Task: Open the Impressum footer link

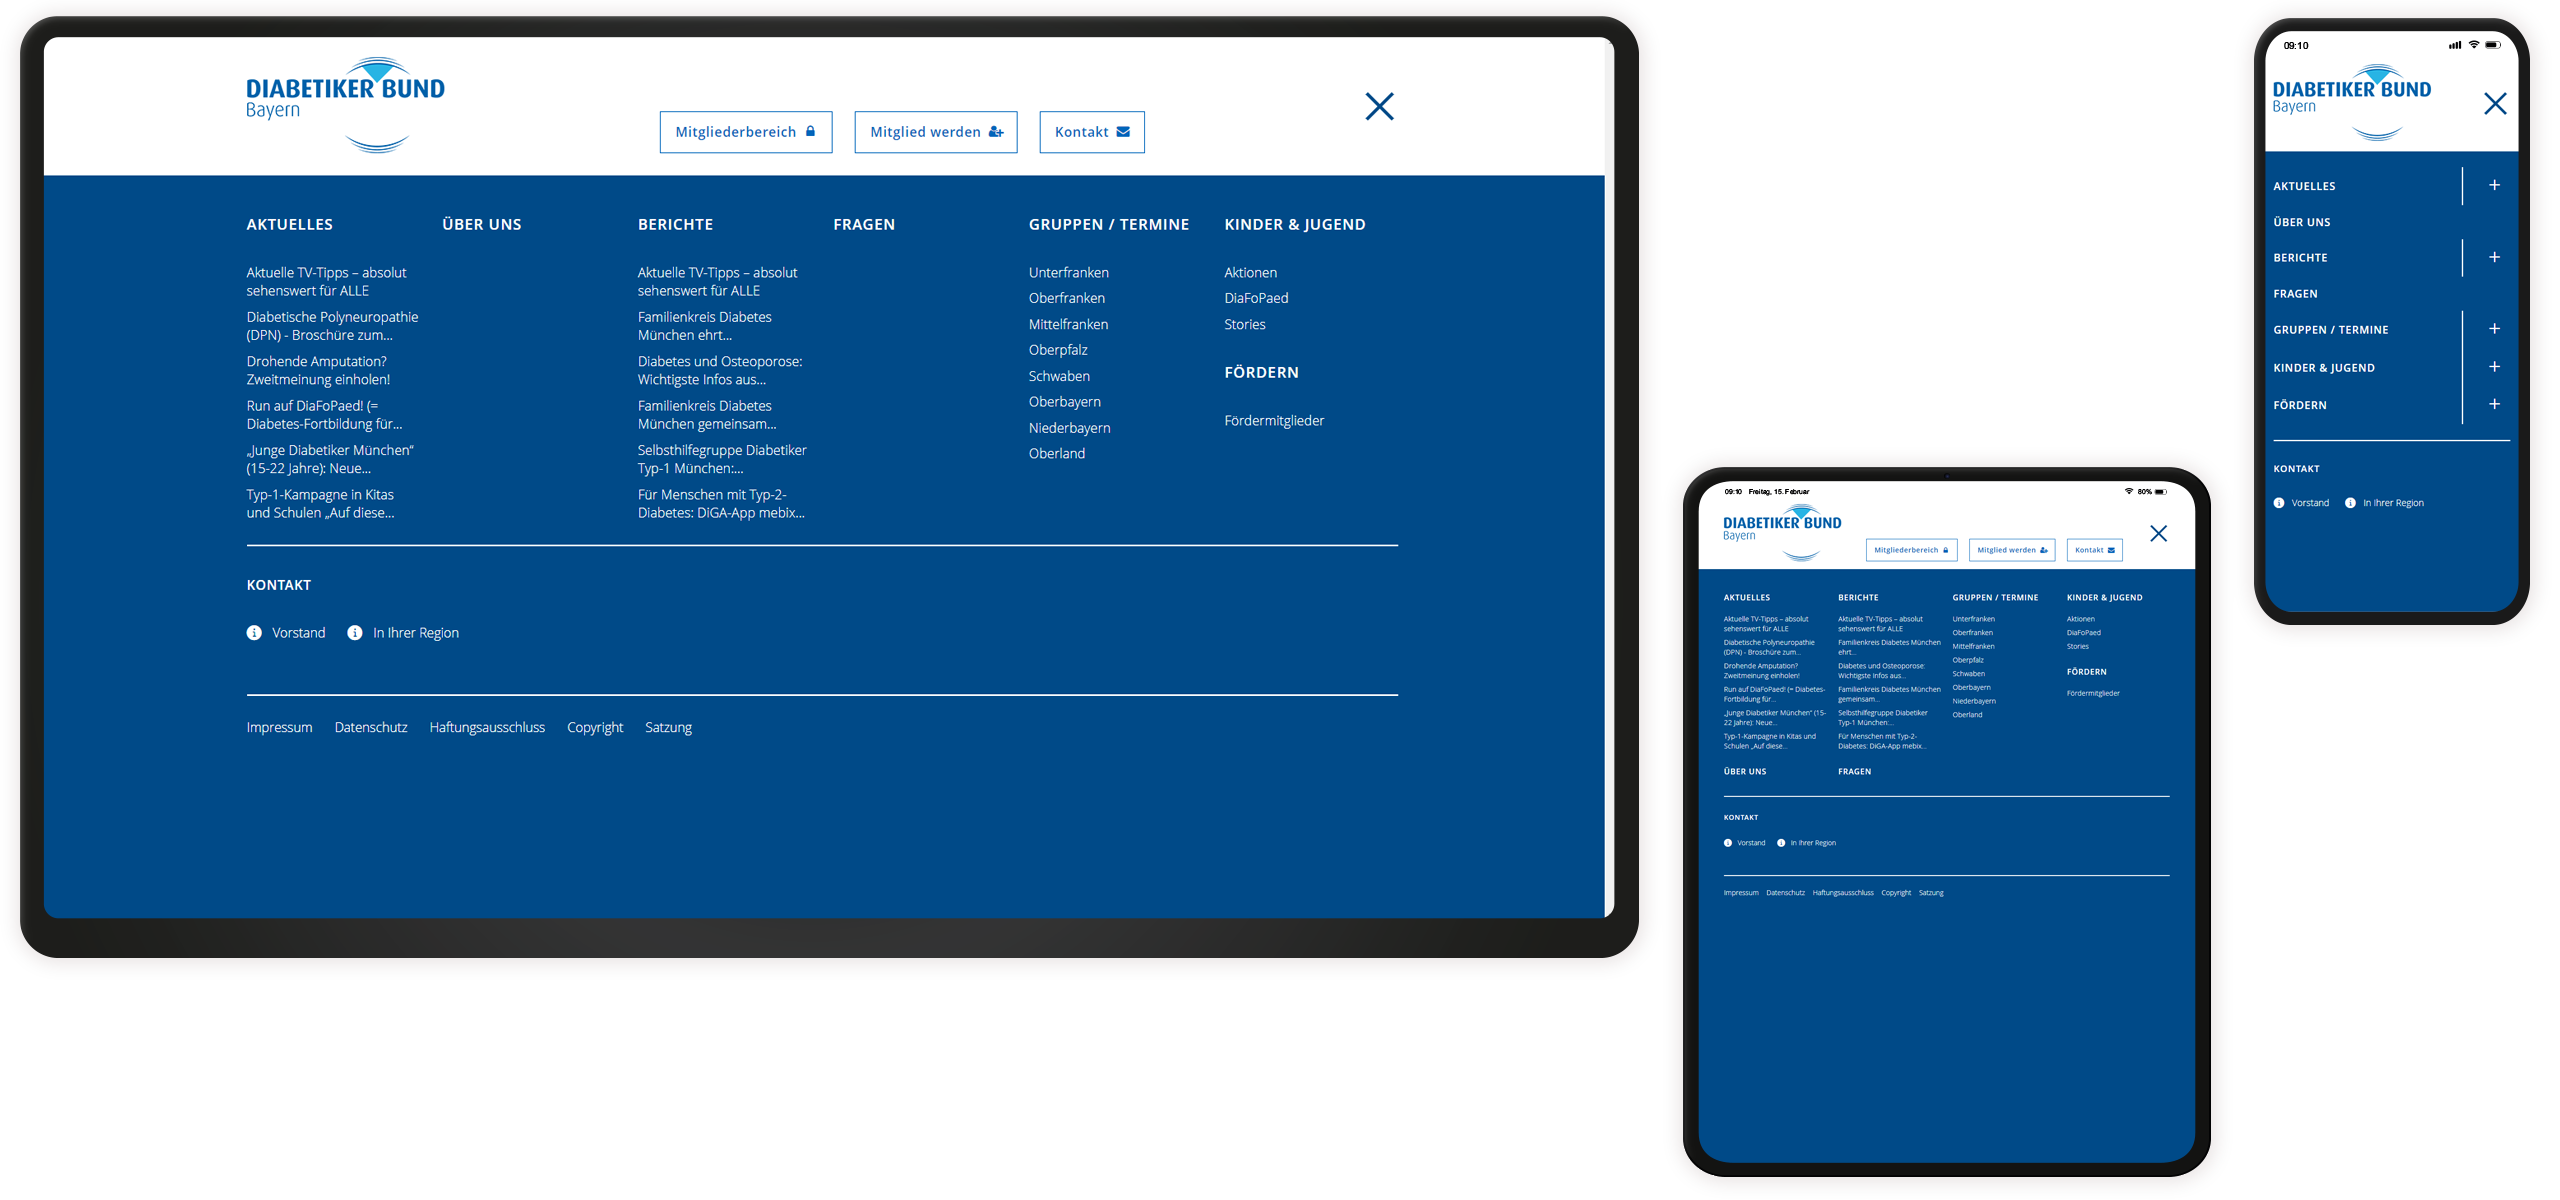Action: click(279, 727)
